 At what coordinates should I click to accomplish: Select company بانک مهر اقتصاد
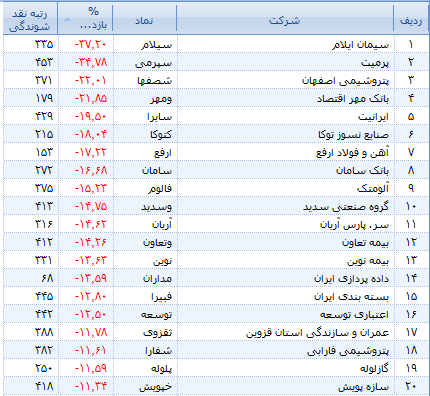click(x=353, y=99)
